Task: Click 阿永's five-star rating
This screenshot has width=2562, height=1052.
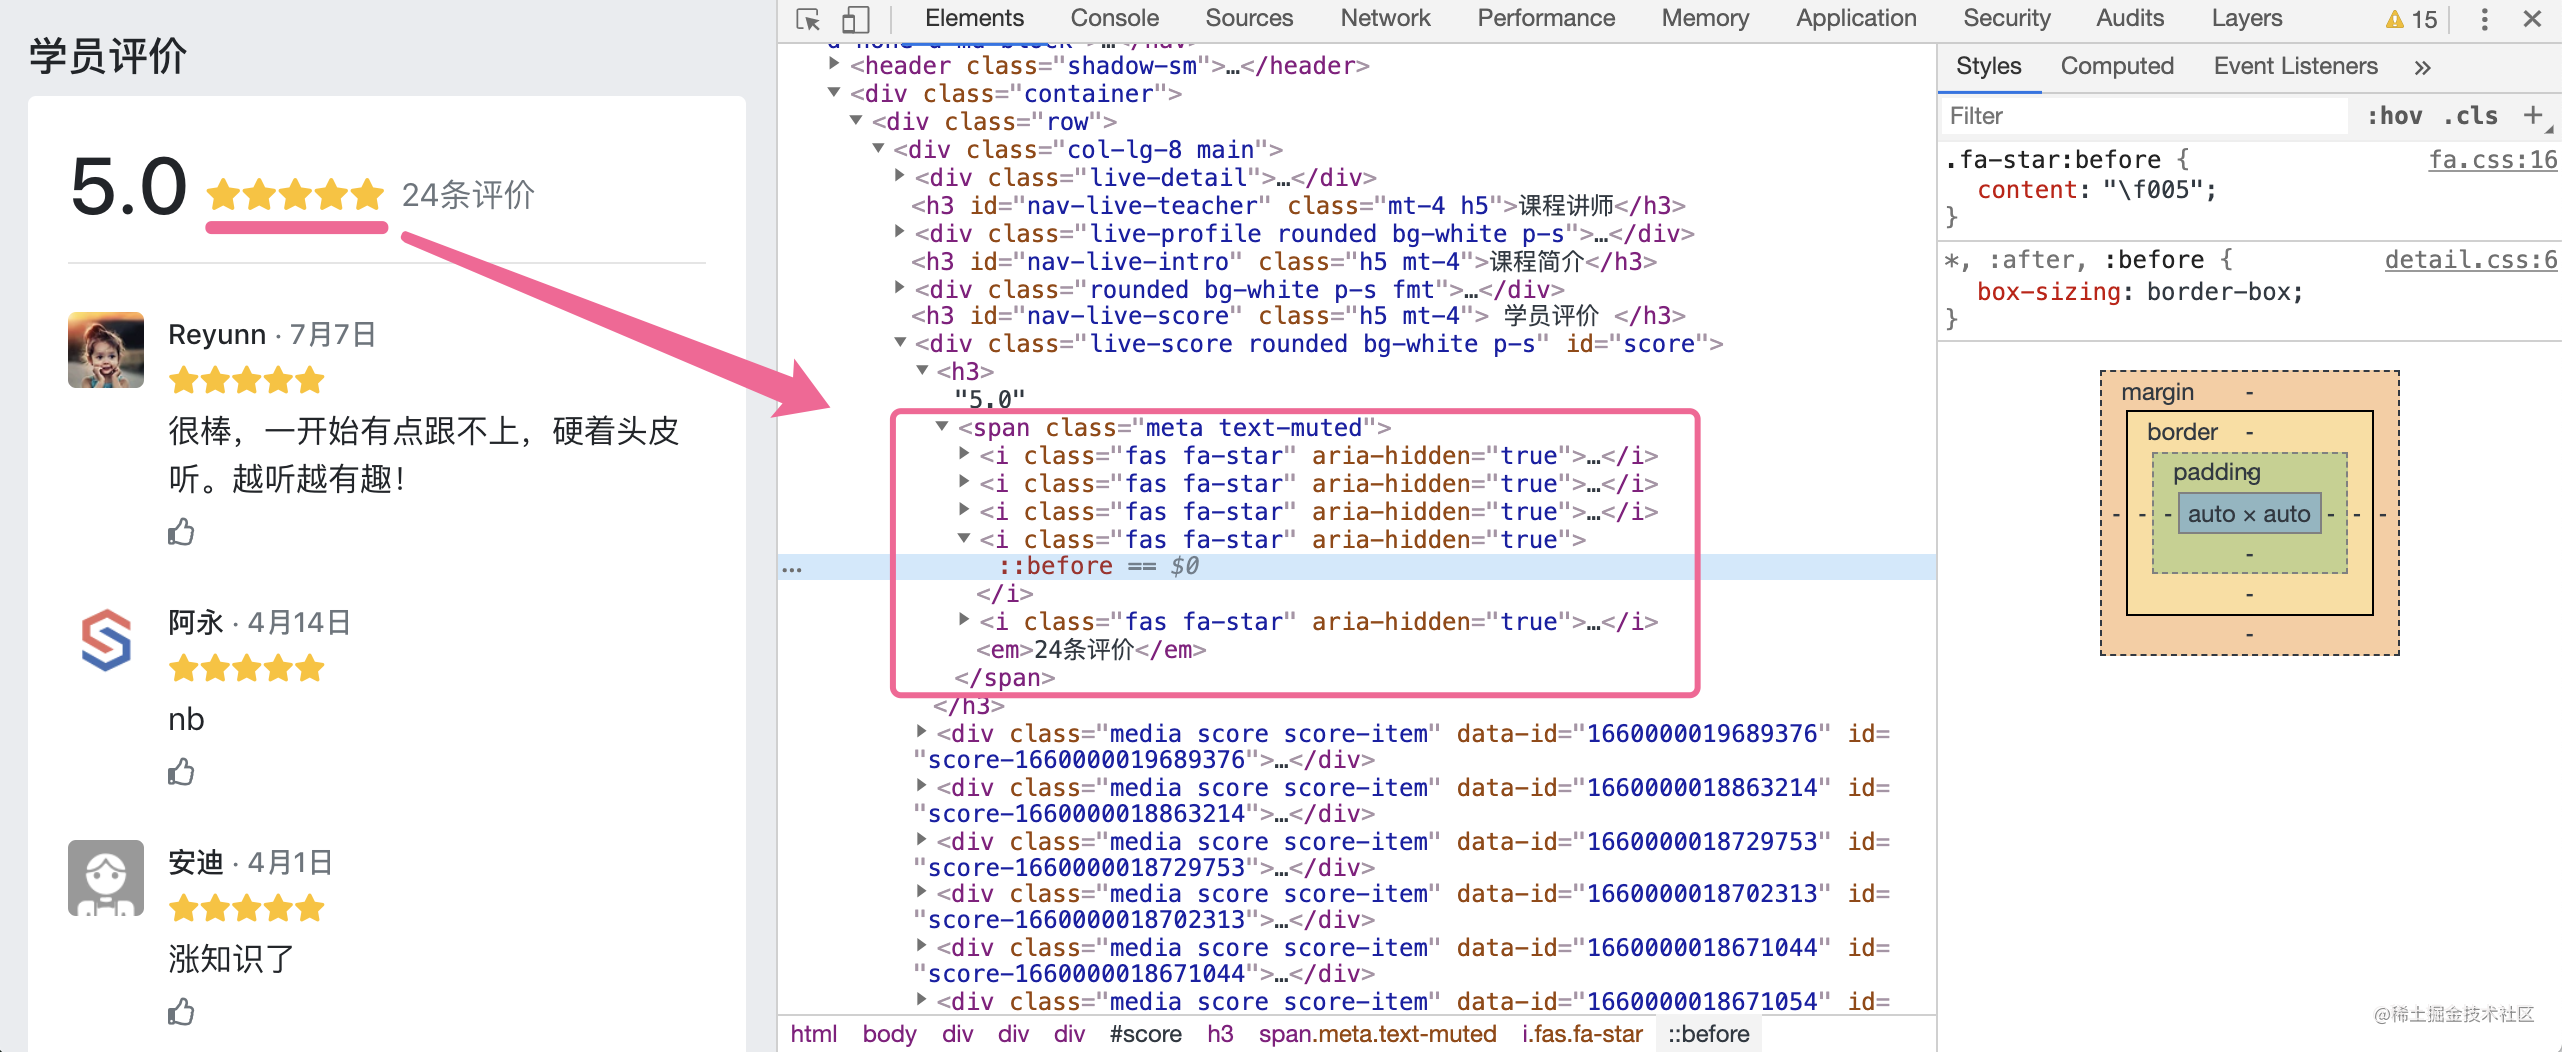Action: 247,668
